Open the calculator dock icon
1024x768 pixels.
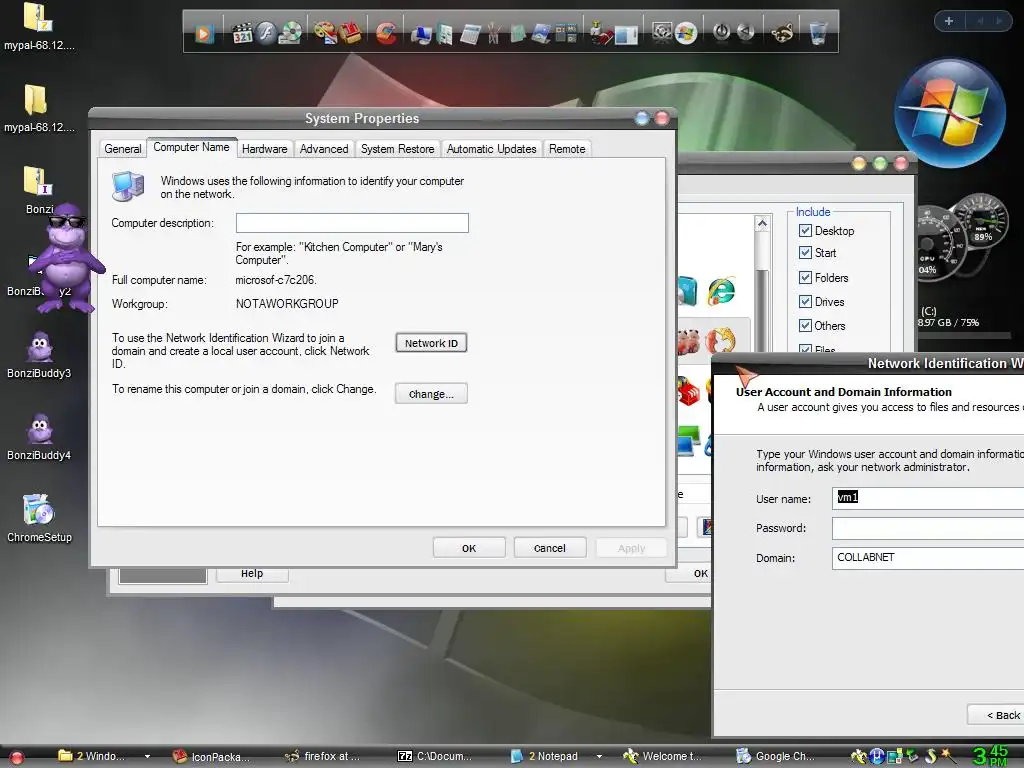coord(469,34)
